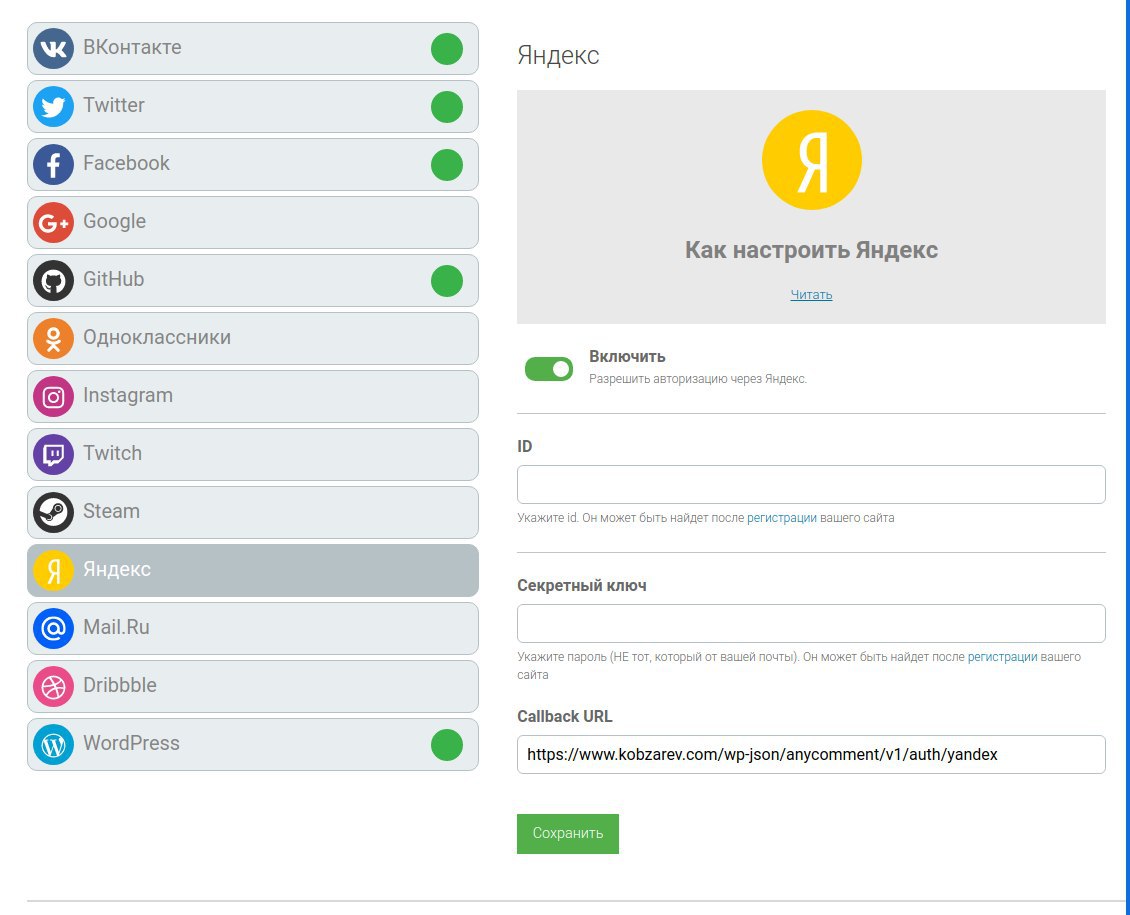Click the green status dot for Facebook

(x=447, y=165)
